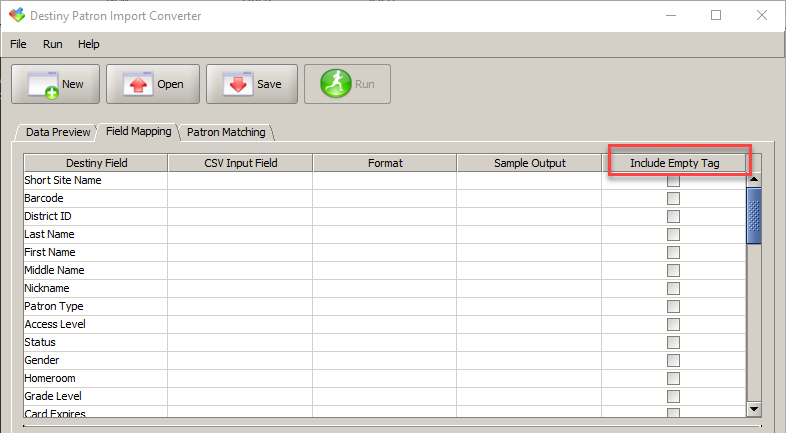Click the Open toolbar button with red up arrow

[153, 84]
